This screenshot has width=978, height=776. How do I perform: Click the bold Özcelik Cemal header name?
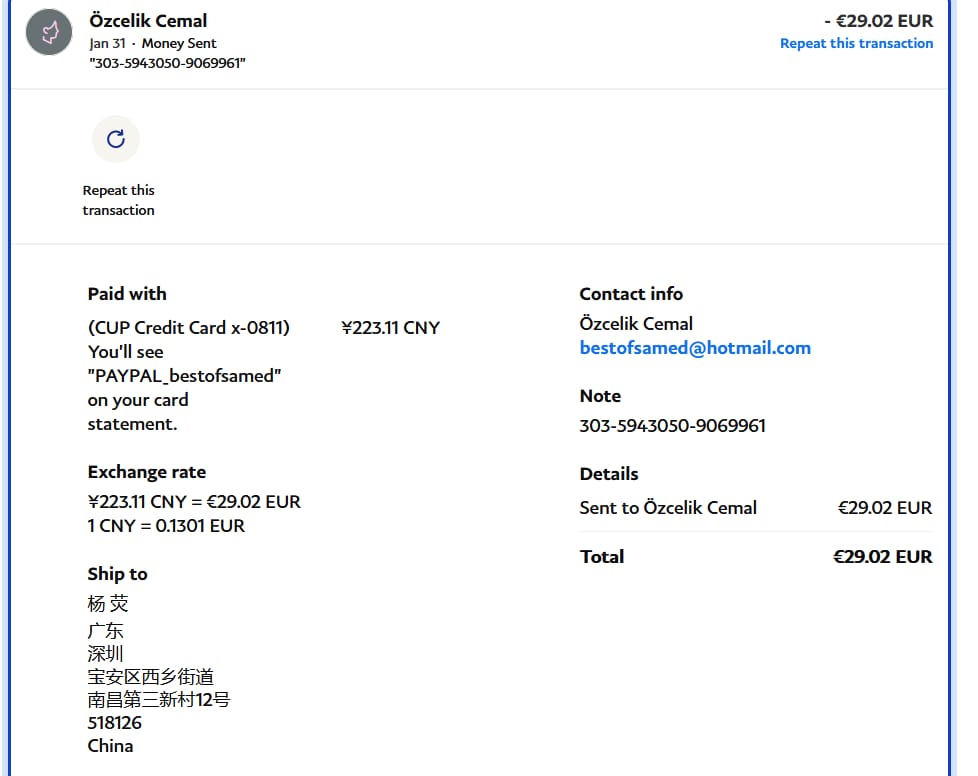[148, 20]
